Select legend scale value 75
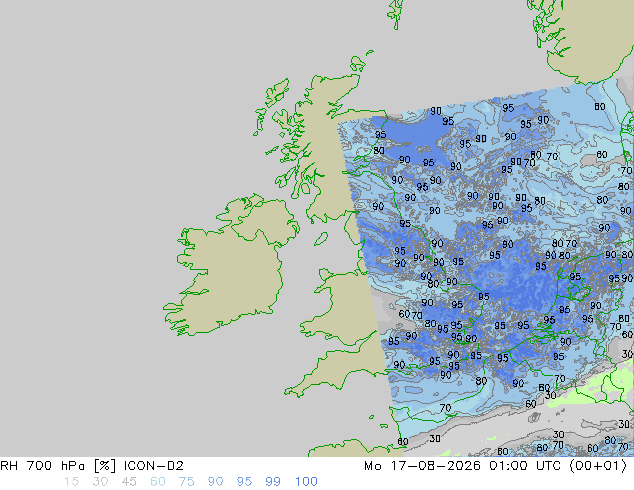Image resolution: width=634 pixels, height=490 pixels. point(186,482)
